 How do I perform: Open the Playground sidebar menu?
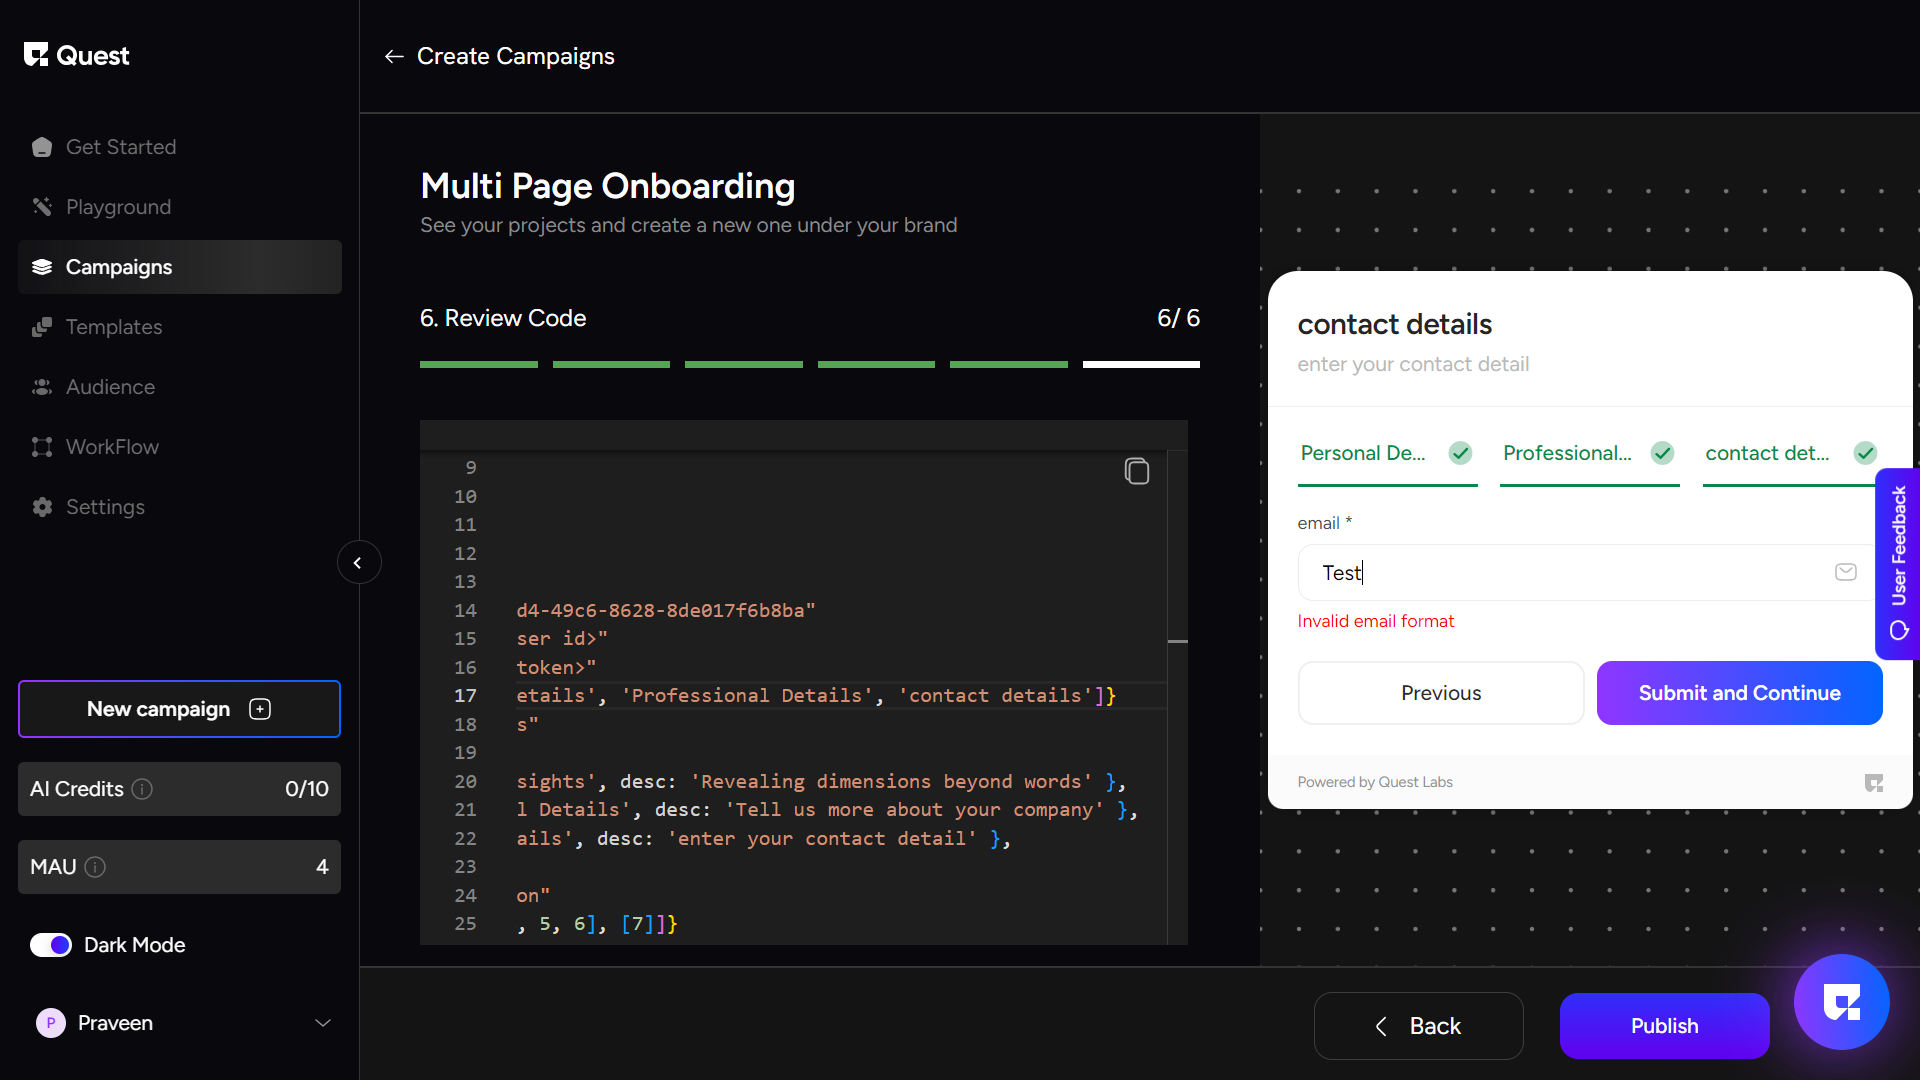(x=118, y=207)
